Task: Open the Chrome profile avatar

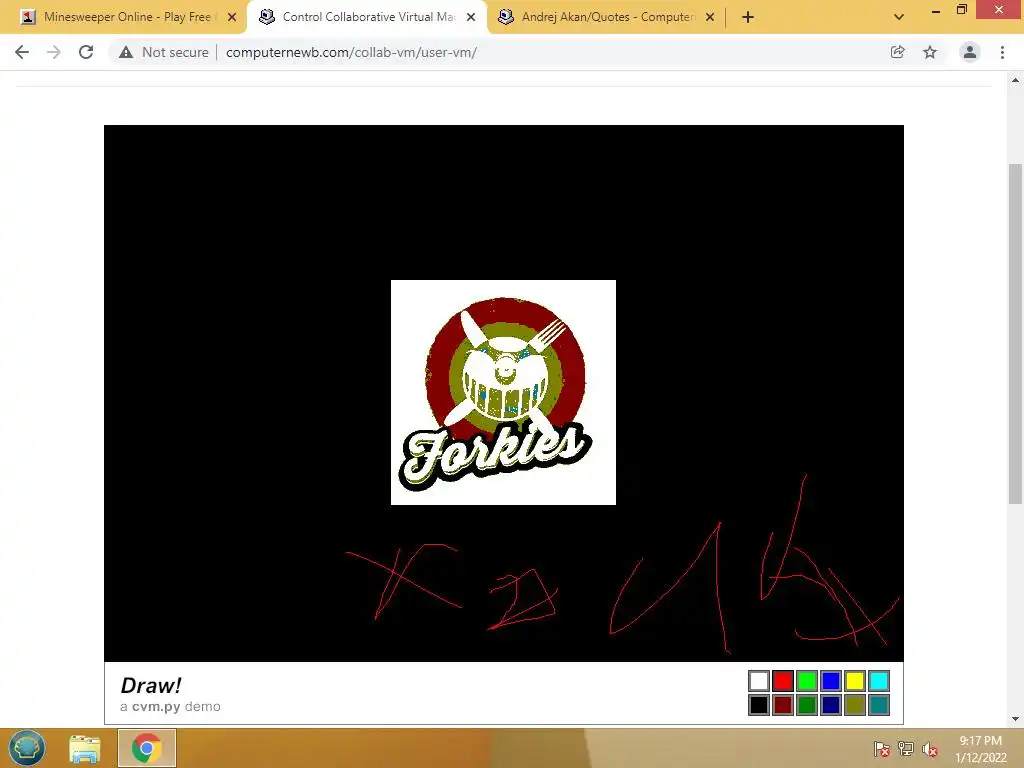Action: click(x=970, y=52)
